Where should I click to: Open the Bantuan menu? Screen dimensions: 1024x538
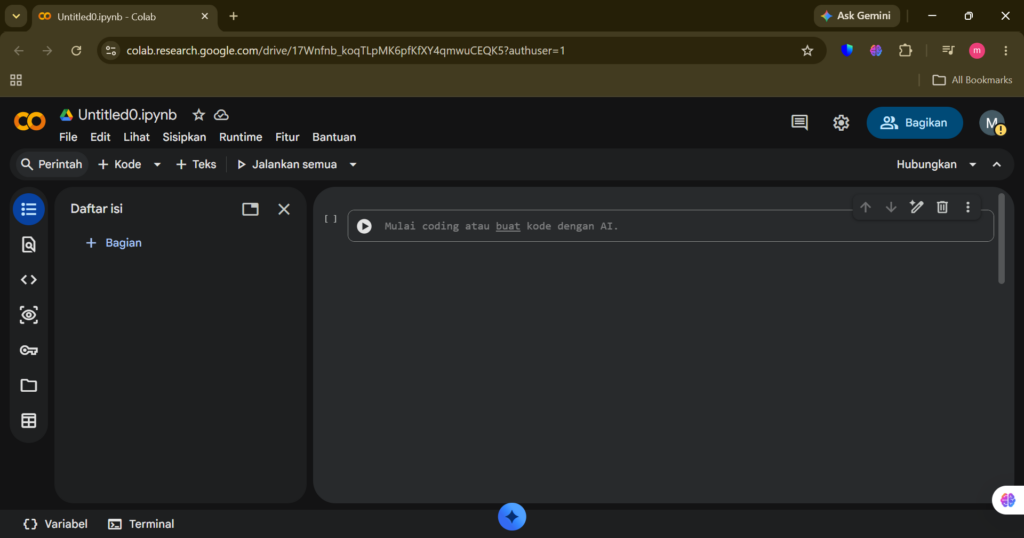click(334, 137)
